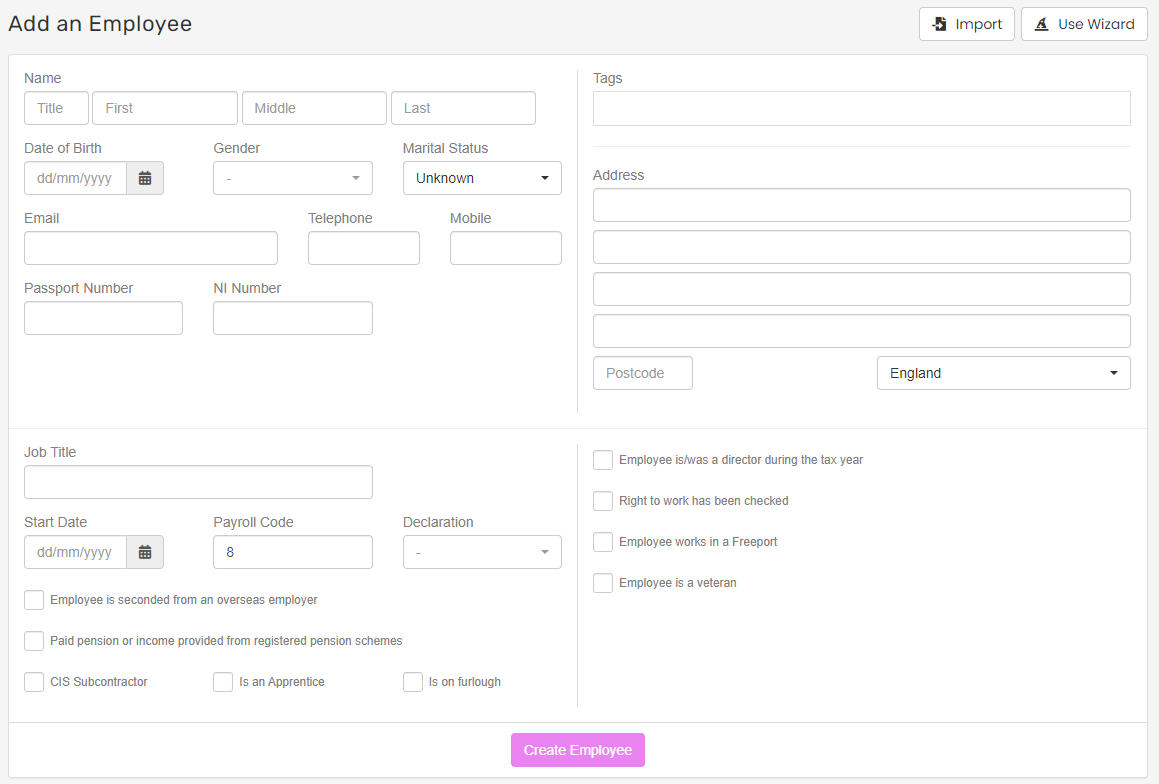Click the NI Number field
The image size is (1159, 784).
[293, 318]
